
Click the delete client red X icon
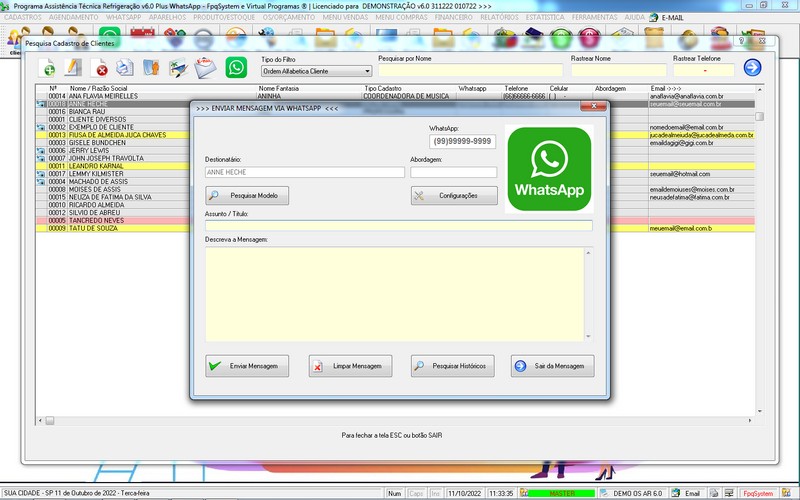tap(100, 68)
